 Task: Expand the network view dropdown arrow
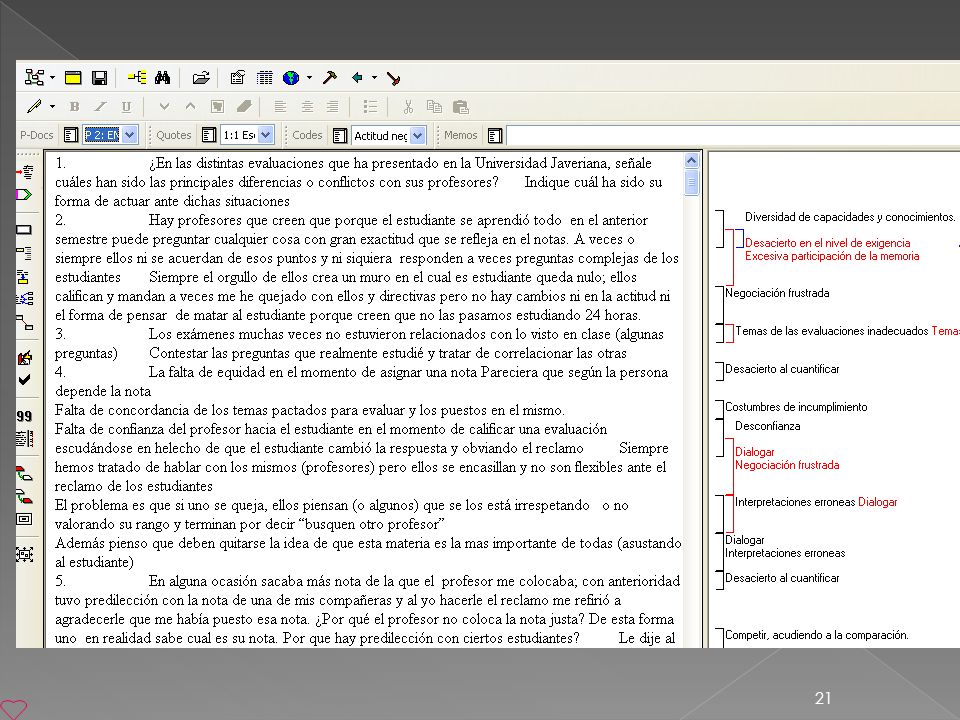click(52, 78)
